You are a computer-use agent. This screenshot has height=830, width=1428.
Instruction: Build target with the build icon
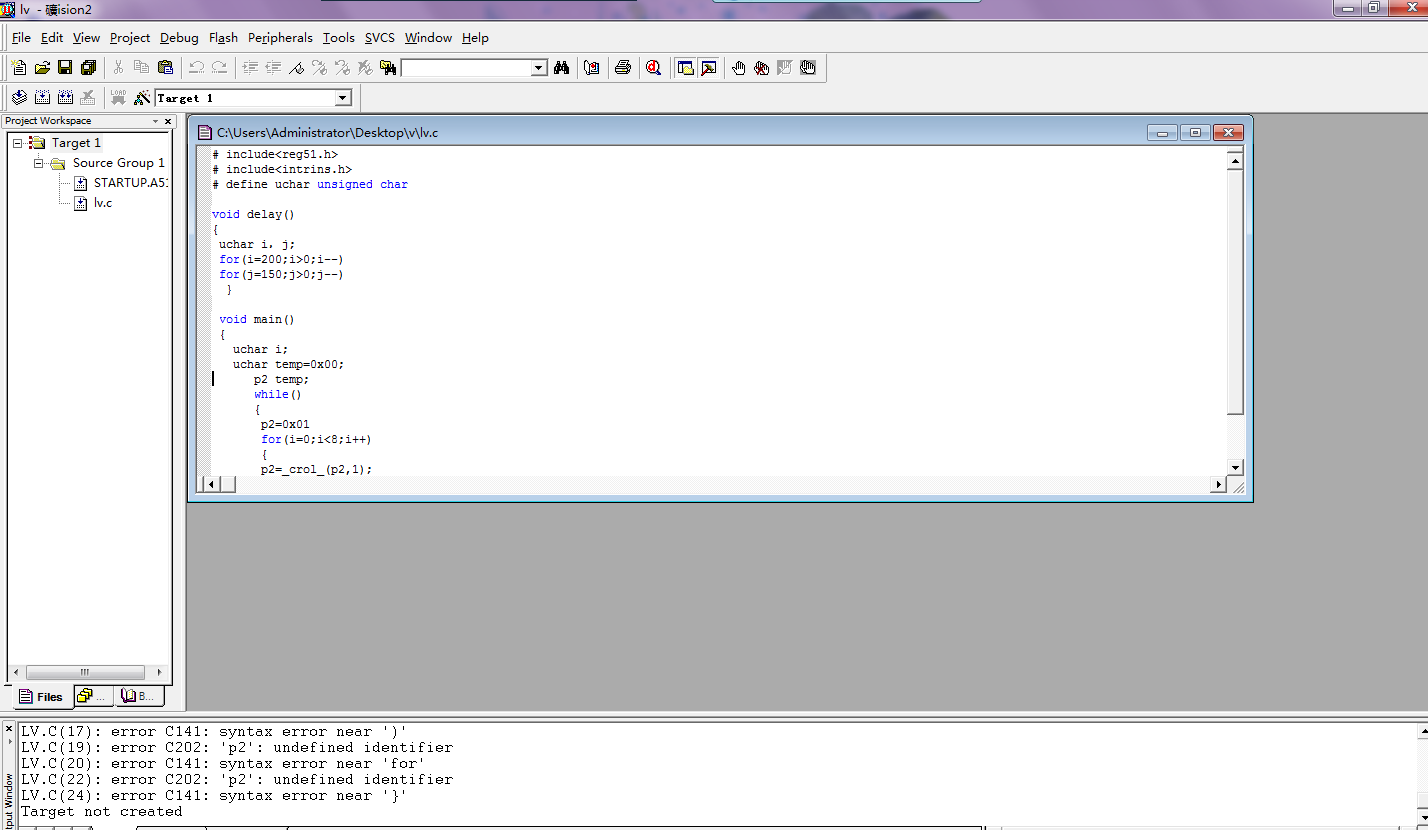[x=42, y=97]
